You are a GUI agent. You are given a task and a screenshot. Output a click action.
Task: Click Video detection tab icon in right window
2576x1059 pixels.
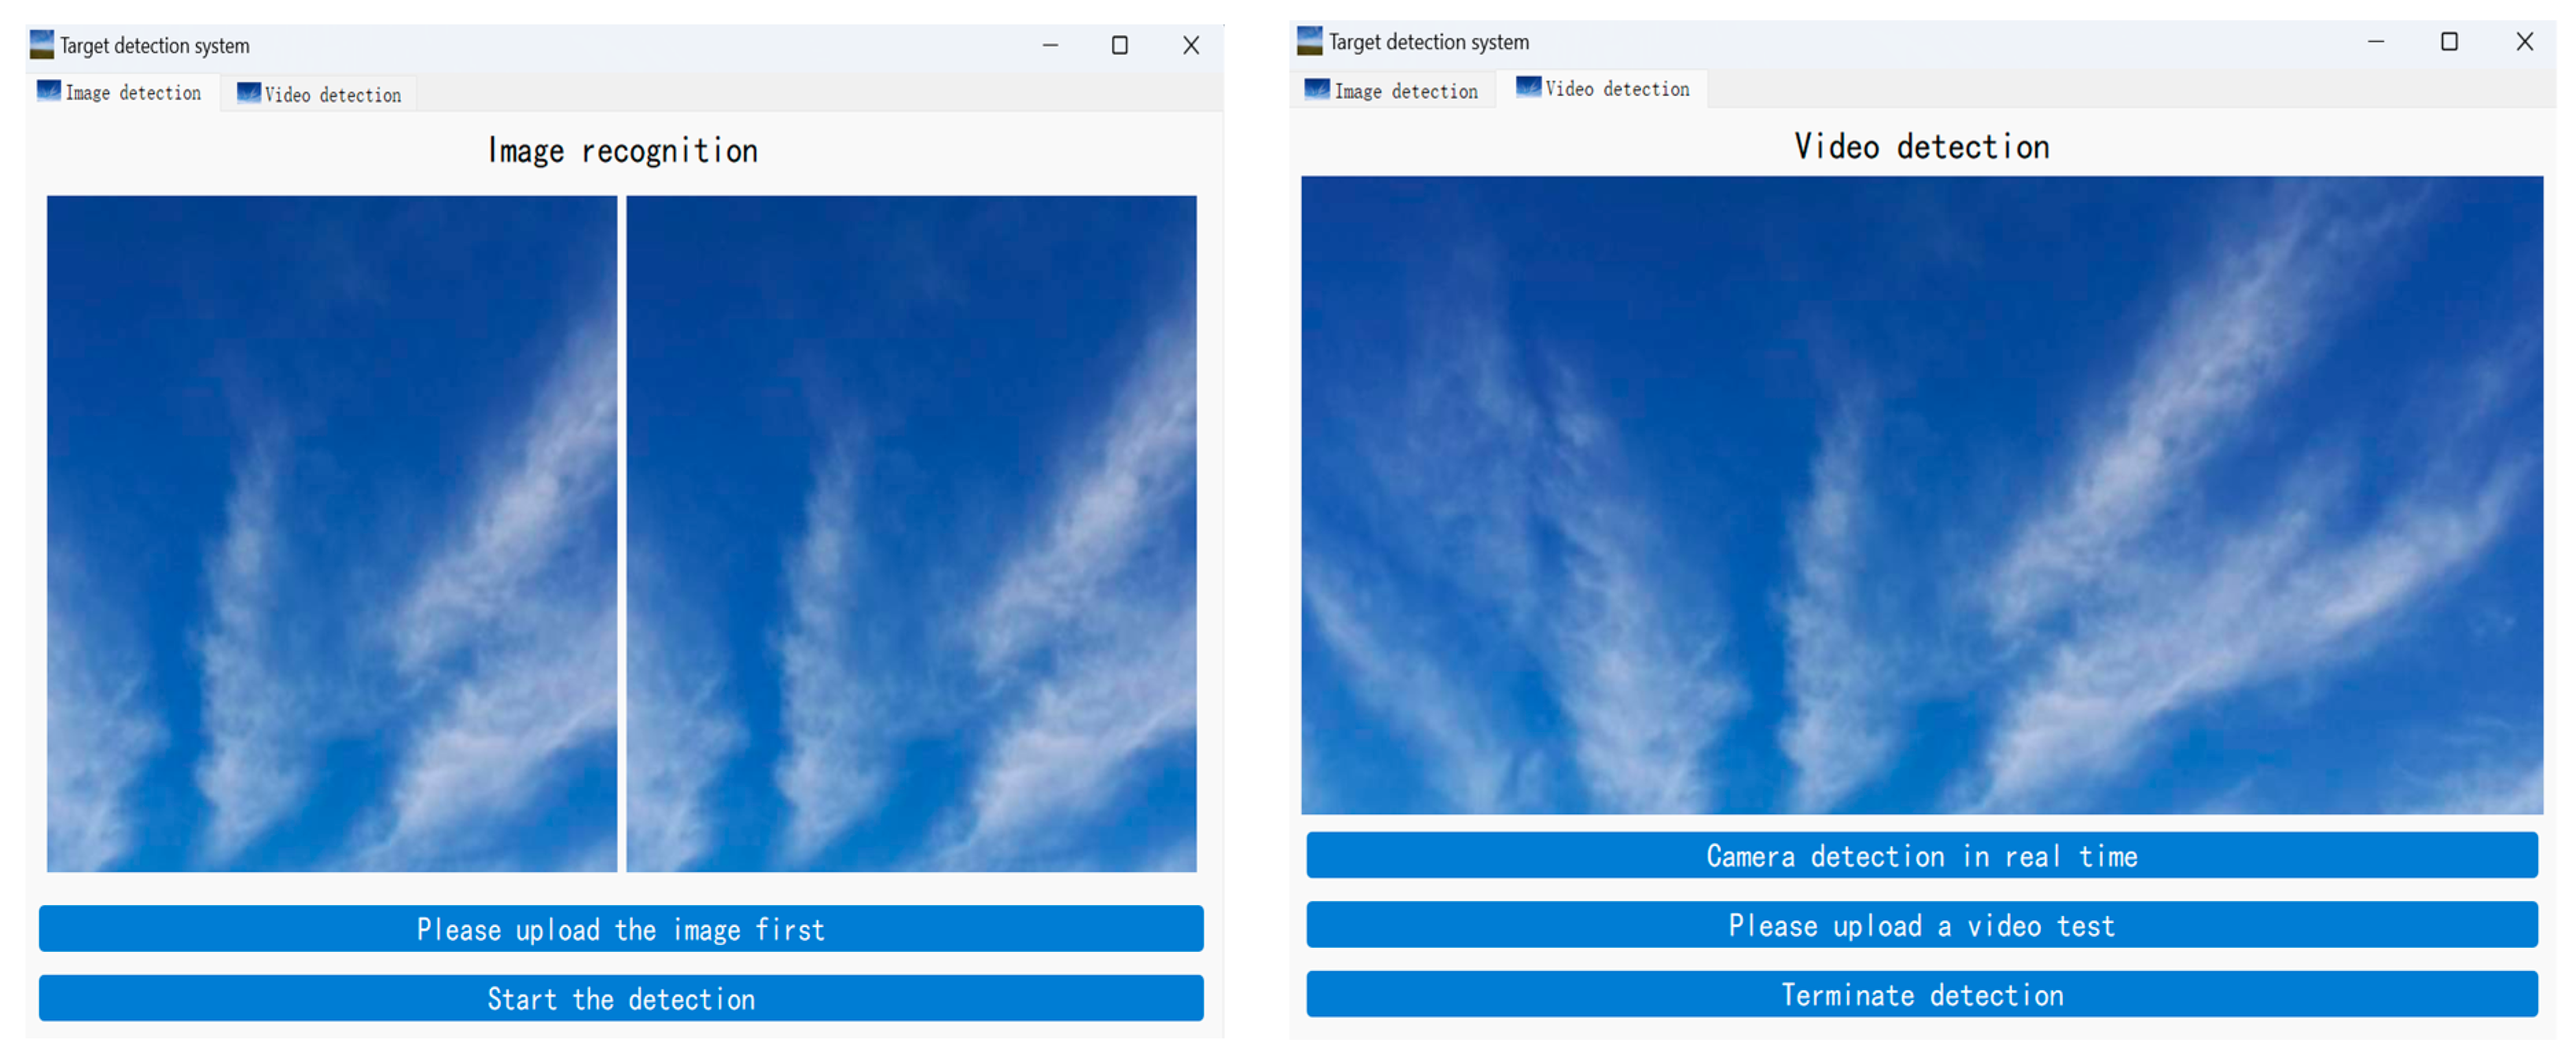pos(1528,87)
